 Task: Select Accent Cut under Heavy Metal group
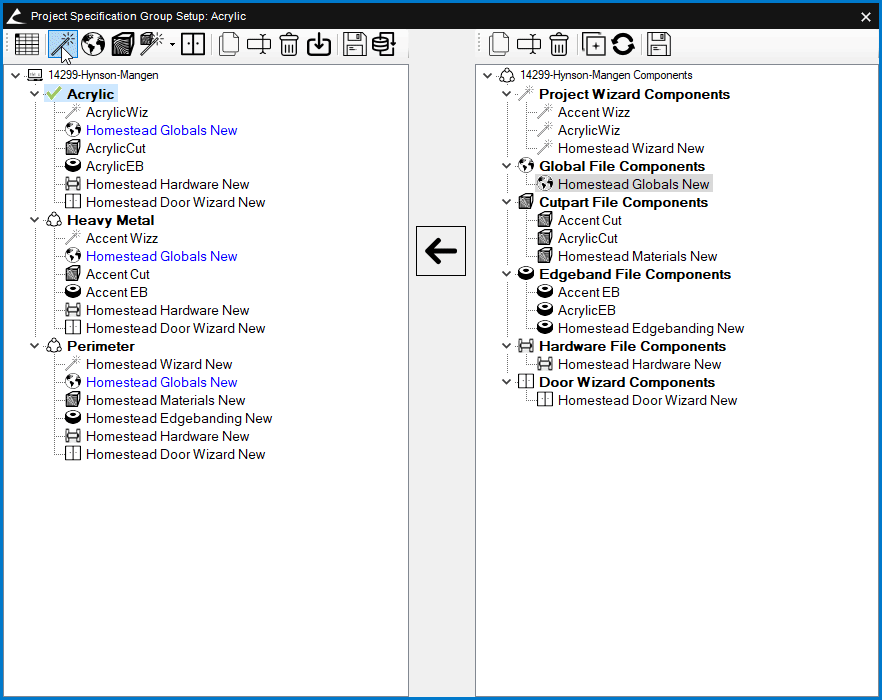tap(117, 274)
